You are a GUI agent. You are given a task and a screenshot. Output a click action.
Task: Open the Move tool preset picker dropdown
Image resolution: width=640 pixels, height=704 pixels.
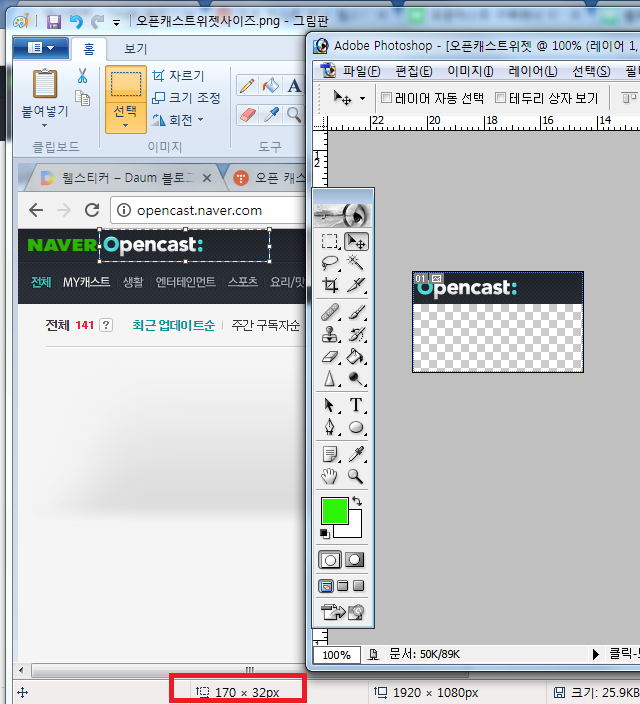click(362, 98)
